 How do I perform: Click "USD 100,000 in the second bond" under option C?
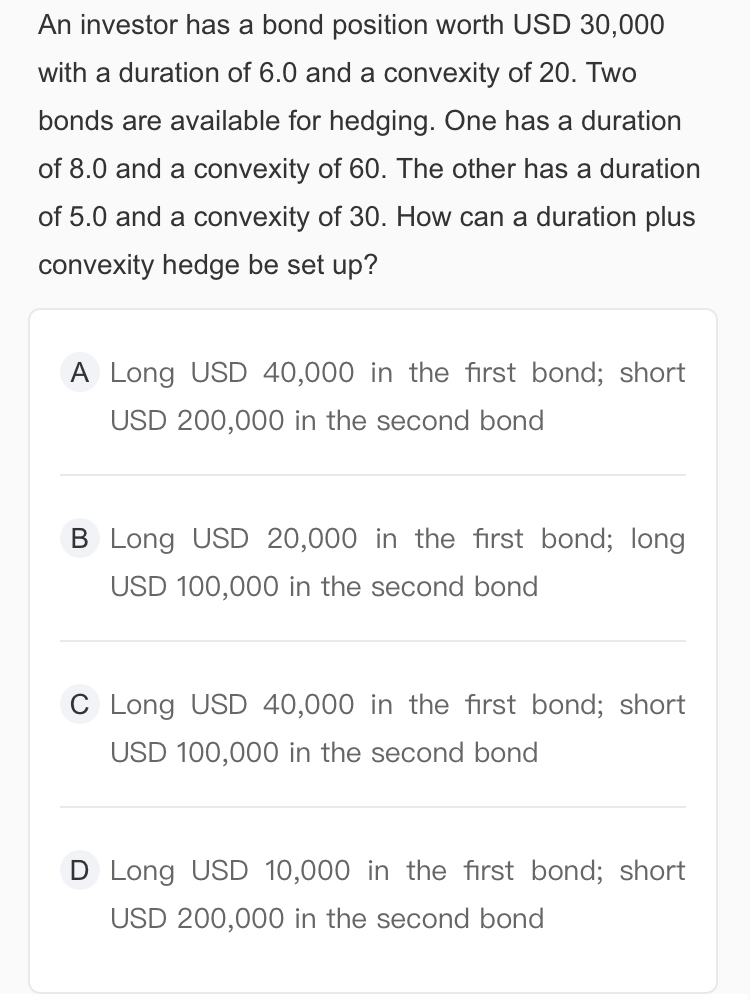click(324, 753)
